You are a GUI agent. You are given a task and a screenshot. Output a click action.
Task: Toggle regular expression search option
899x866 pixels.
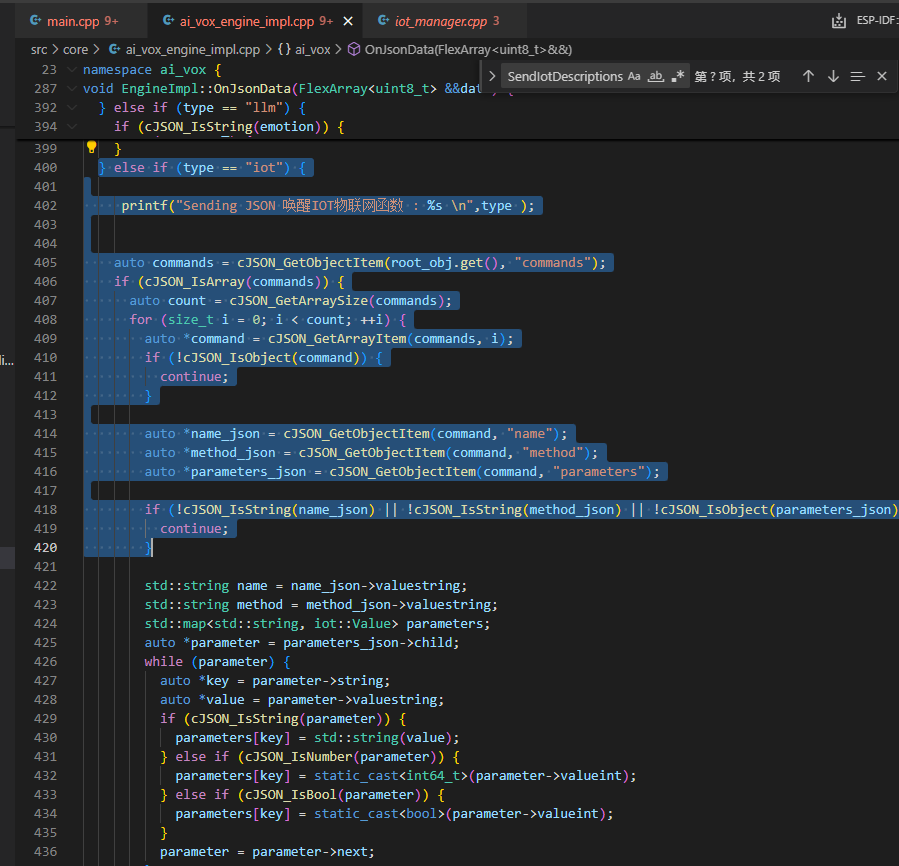pyautogui.click(x=678, y=76)
